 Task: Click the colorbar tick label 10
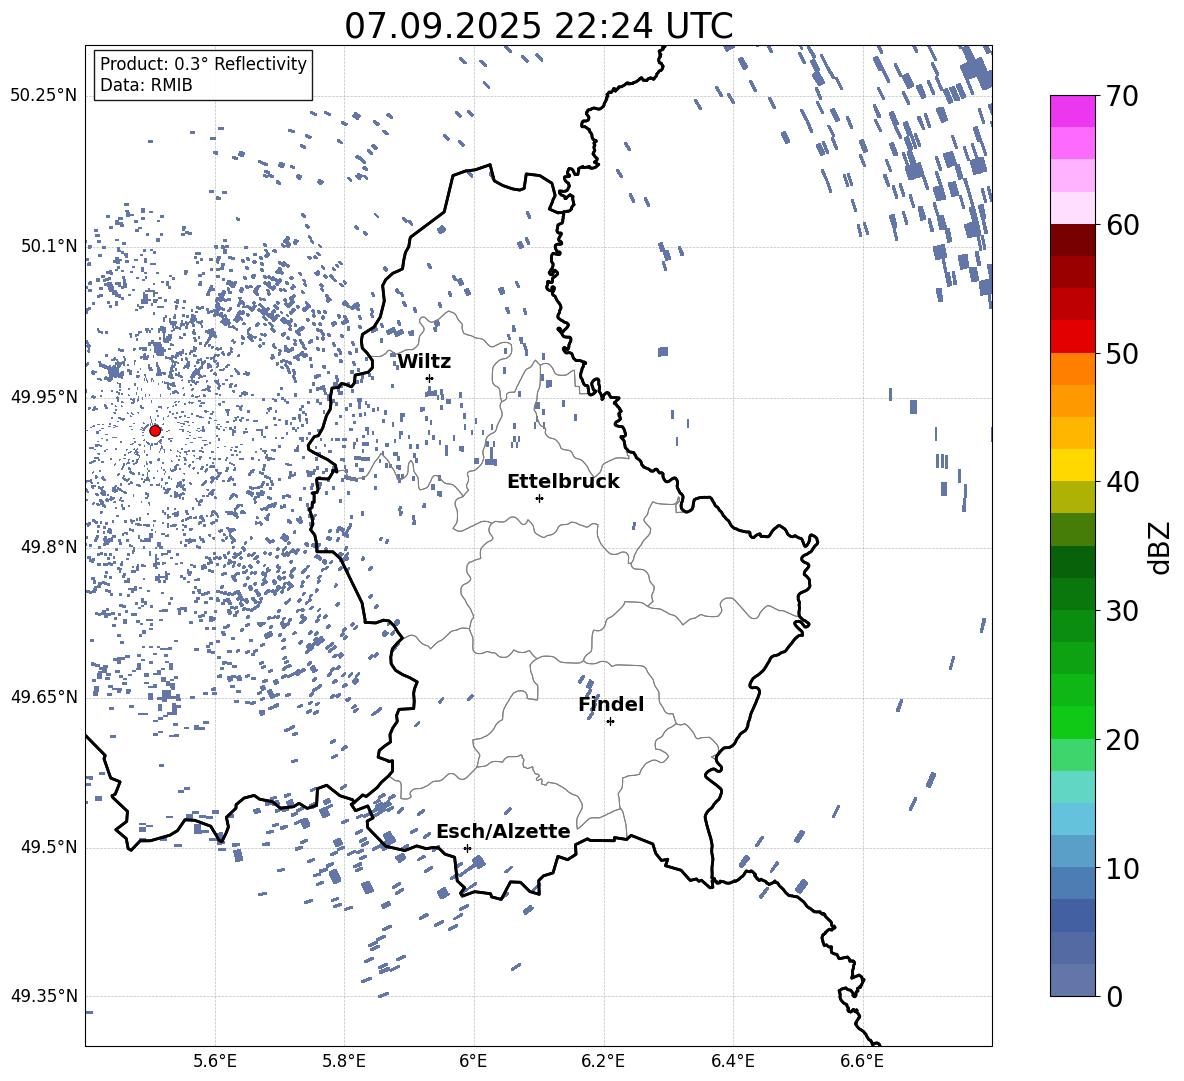(1123, 868)
